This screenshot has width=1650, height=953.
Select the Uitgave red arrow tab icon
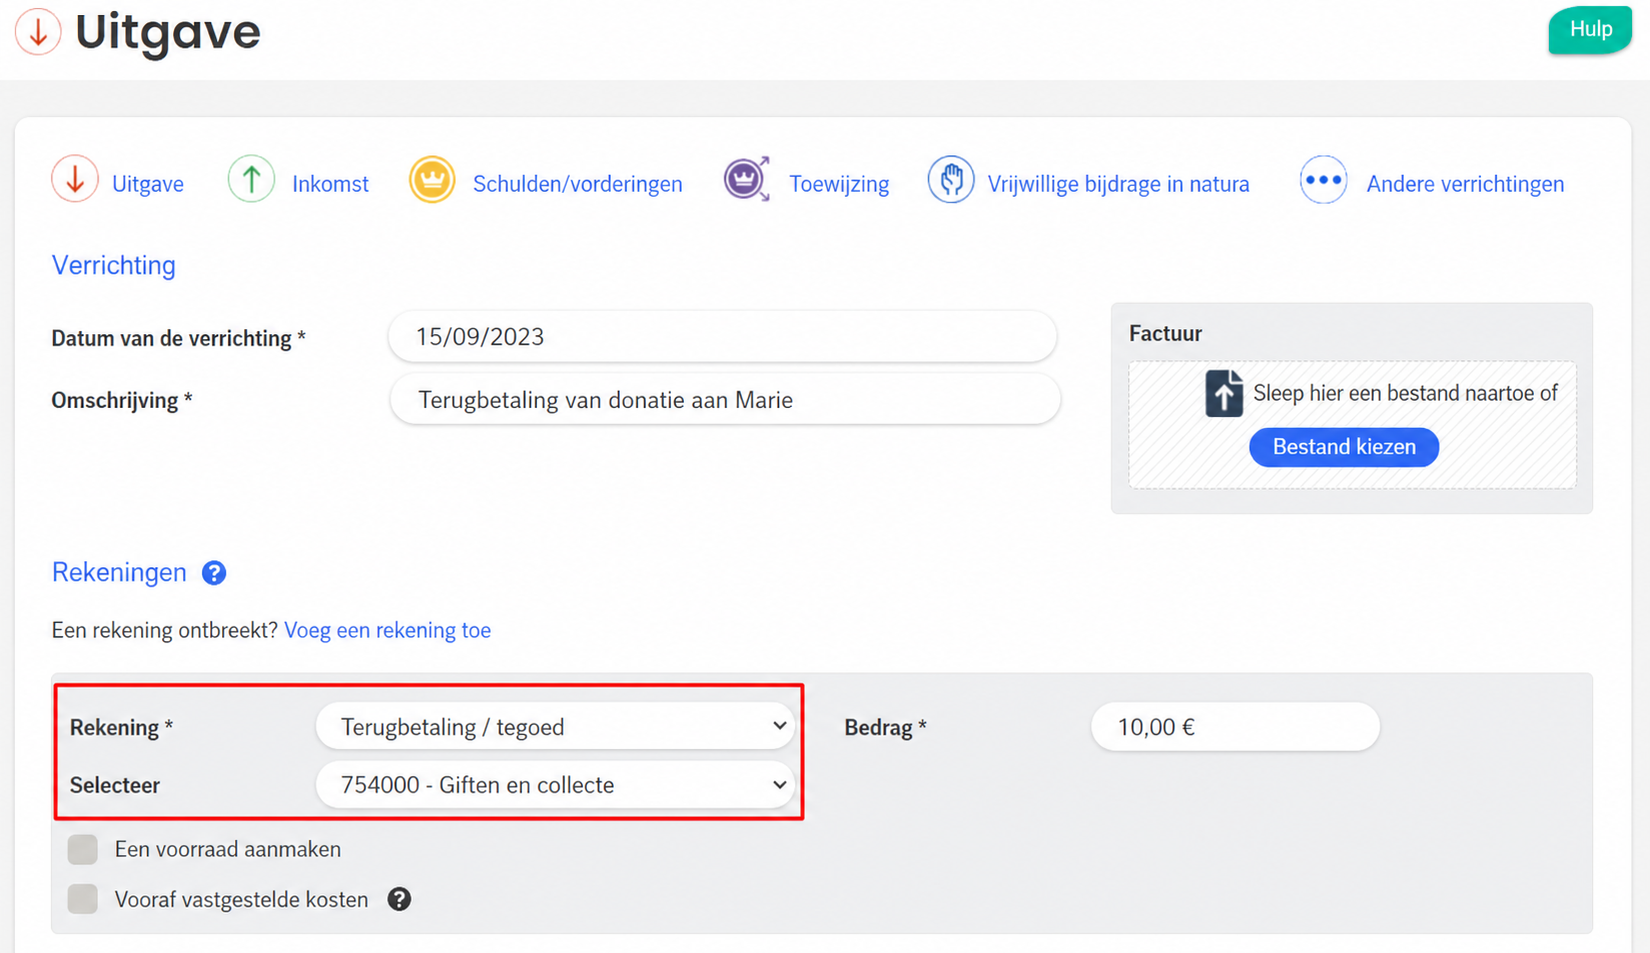(x=75, y=180)
